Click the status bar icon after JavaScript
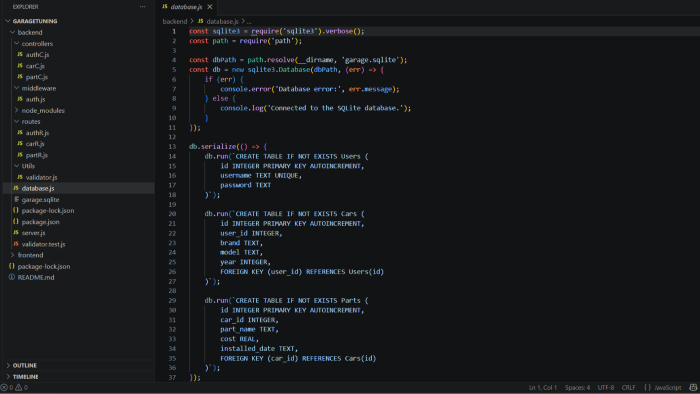The height and width of the screenshot is (394, 700). click(693, 387)
